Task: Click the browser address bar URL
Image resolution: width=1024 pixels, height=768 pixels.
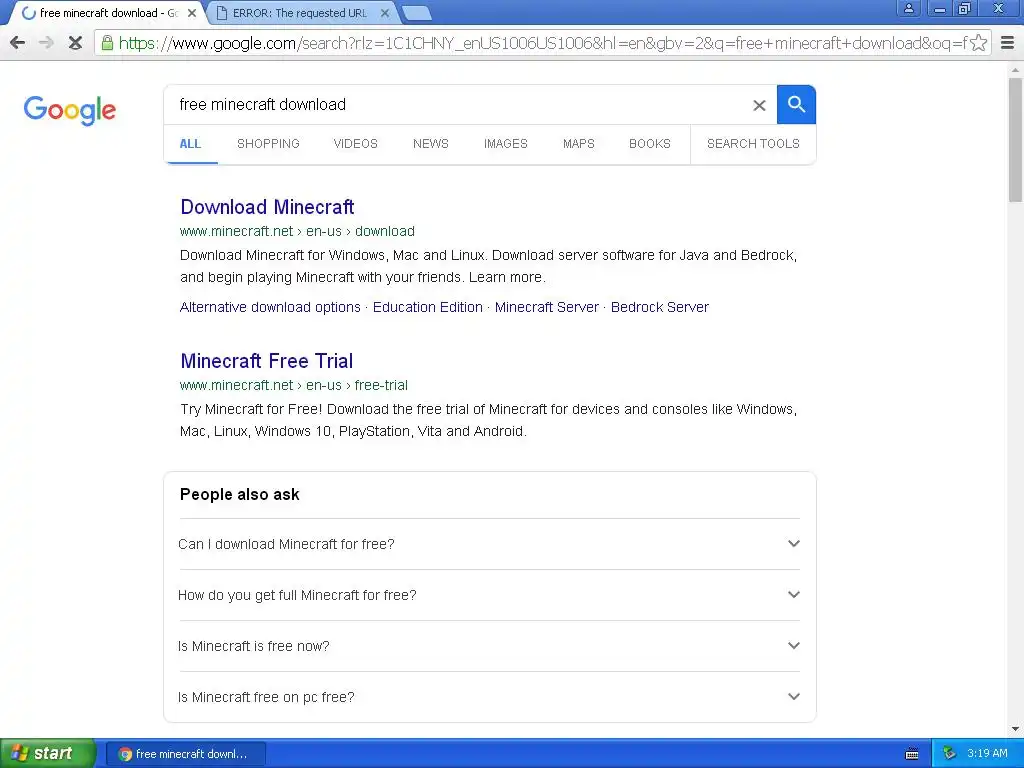Action: tap(542, 43)
